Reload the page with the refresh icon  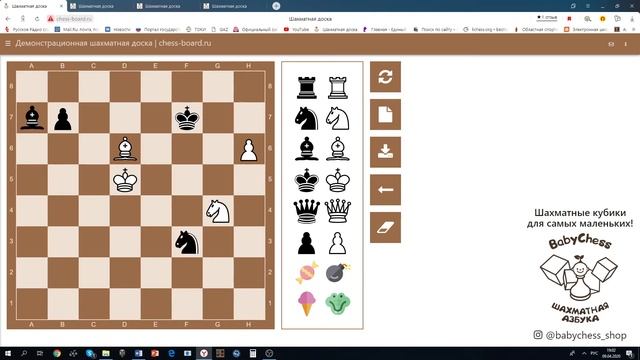(37, 19)
